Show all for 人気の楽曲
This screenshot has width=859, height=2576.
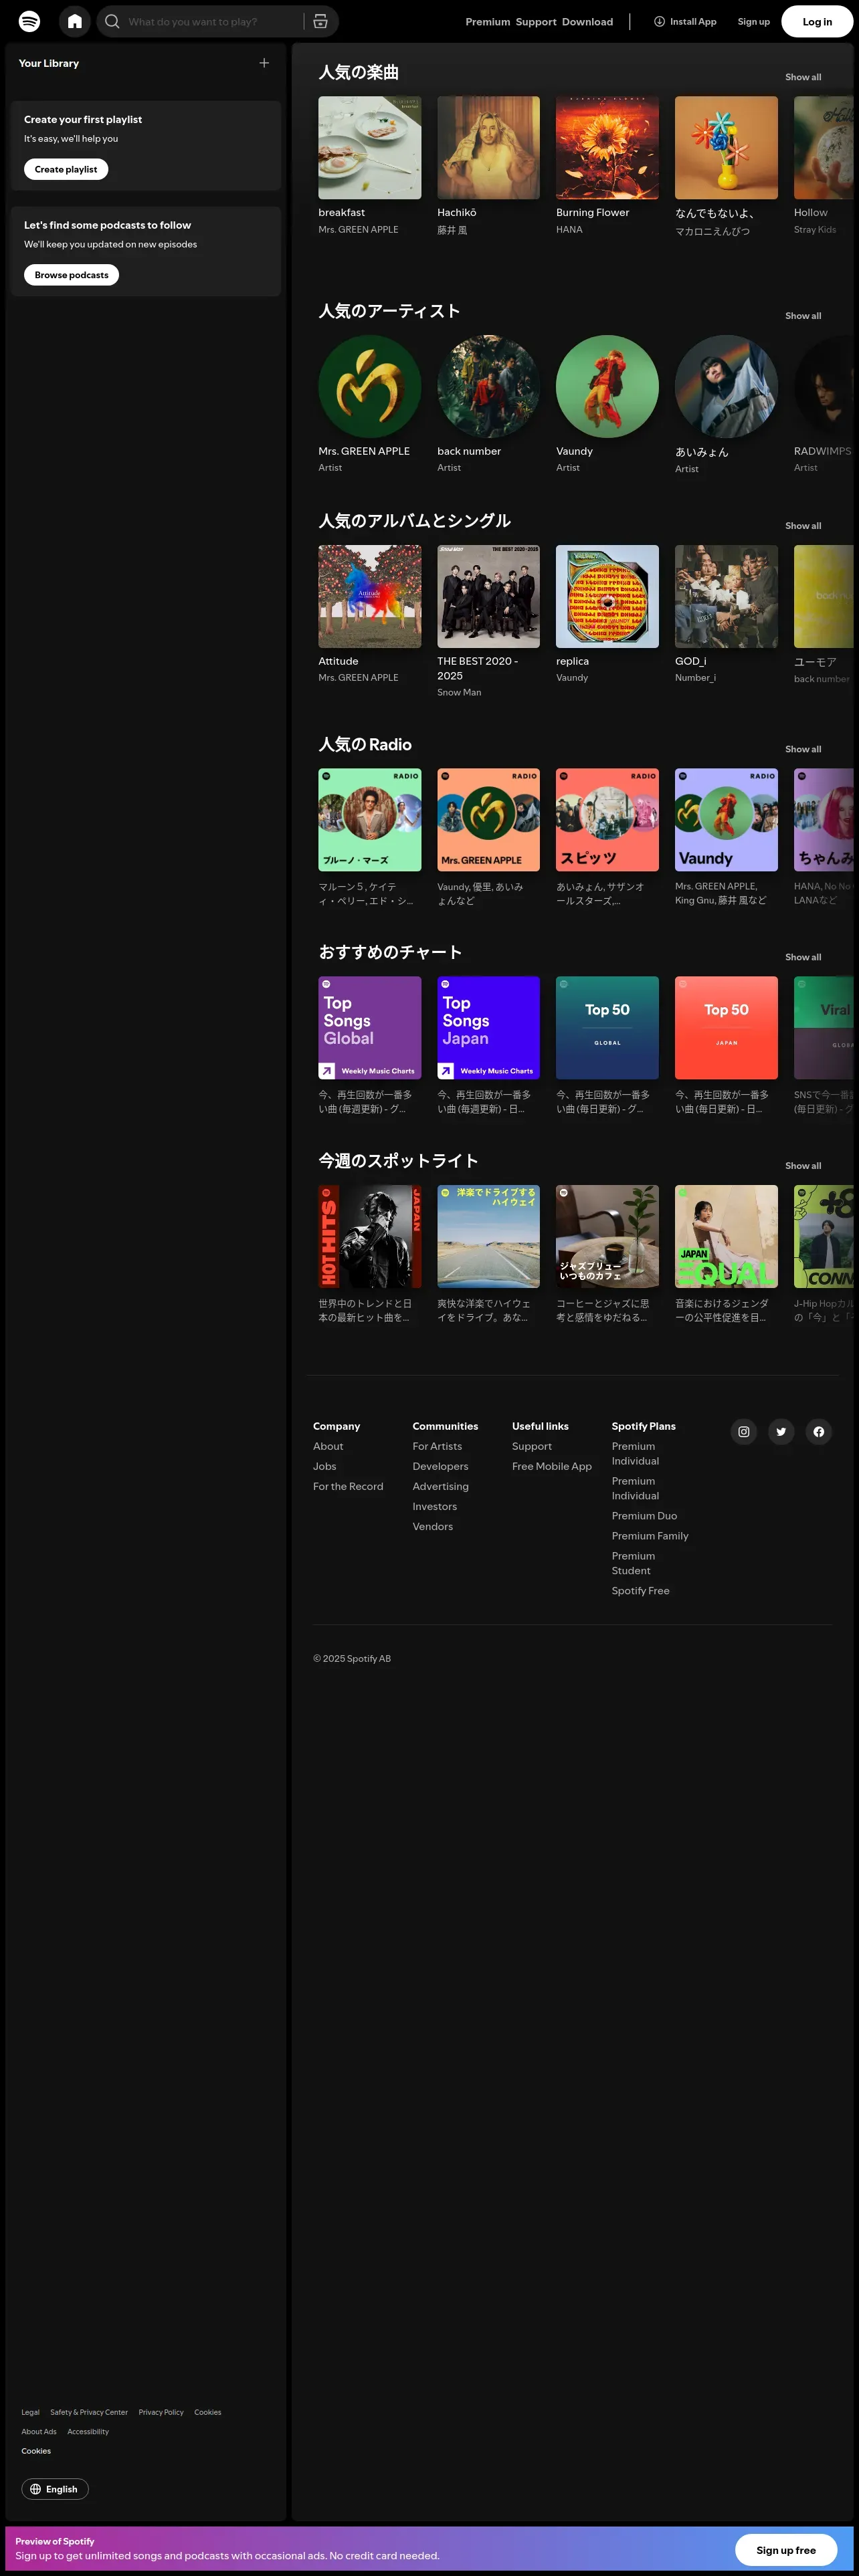coord(803,77)
